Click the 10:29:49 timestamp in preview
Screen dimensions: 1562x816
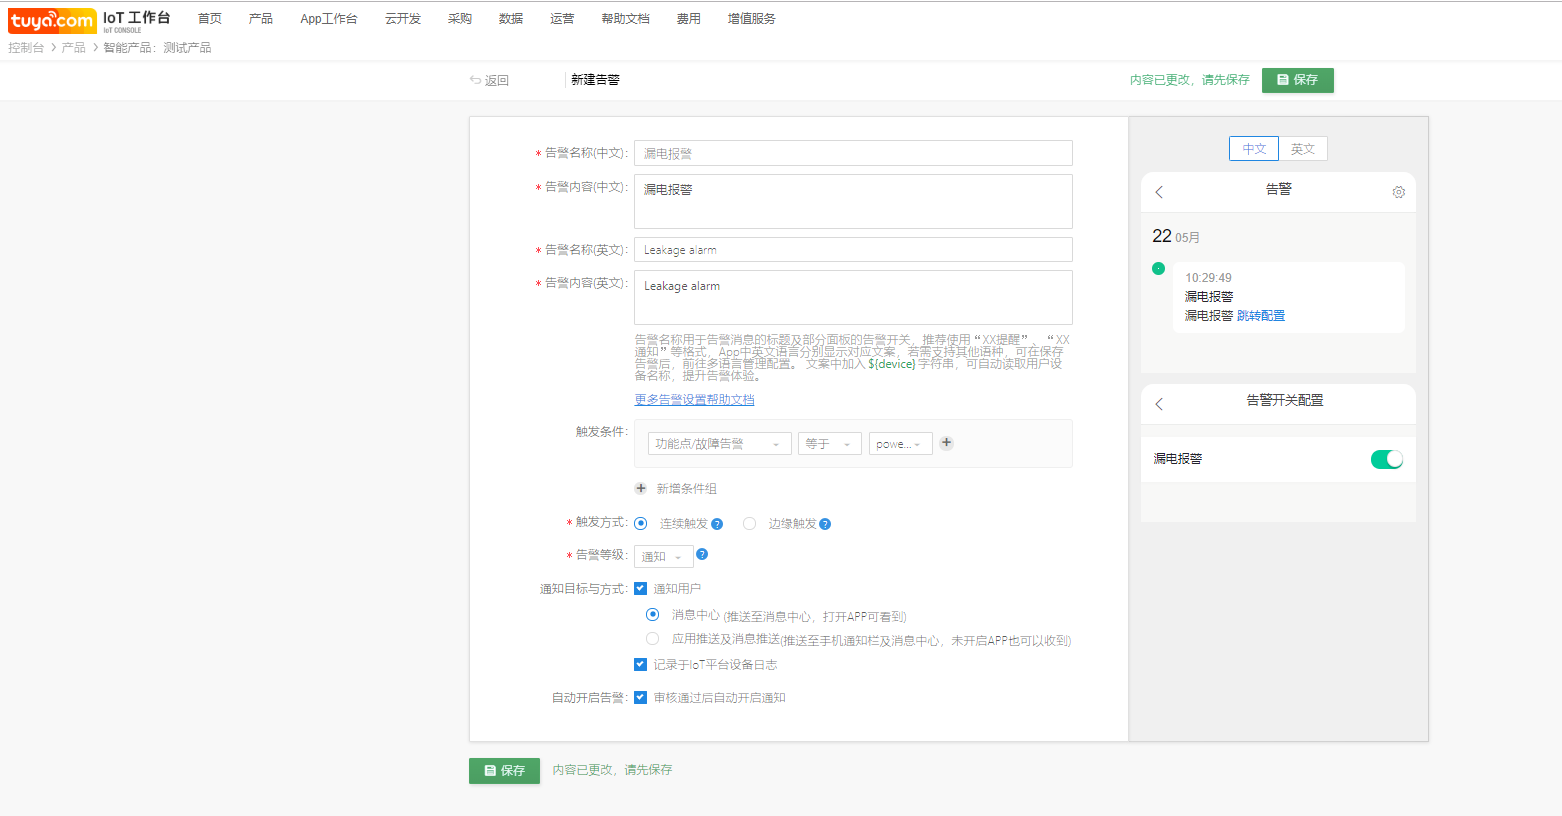click(x=1208, y=278)
